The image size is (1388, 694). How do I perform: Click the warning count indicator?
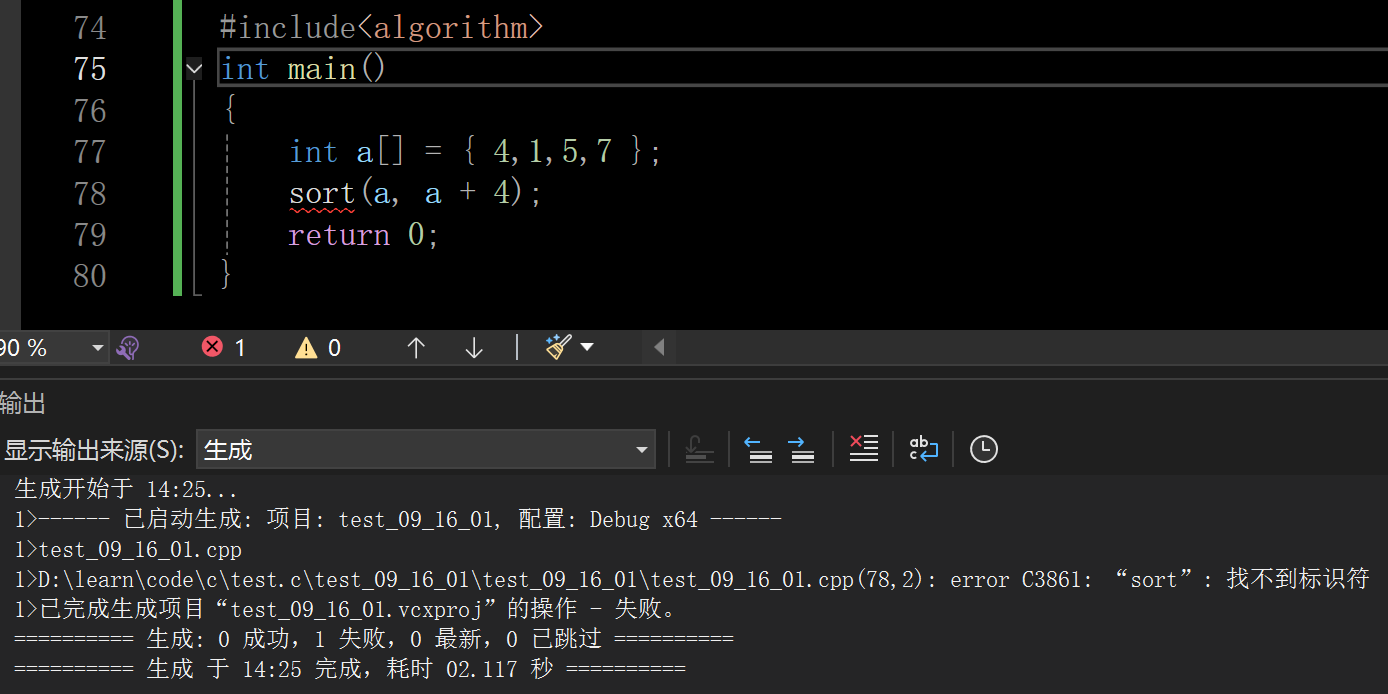(318, 348)
